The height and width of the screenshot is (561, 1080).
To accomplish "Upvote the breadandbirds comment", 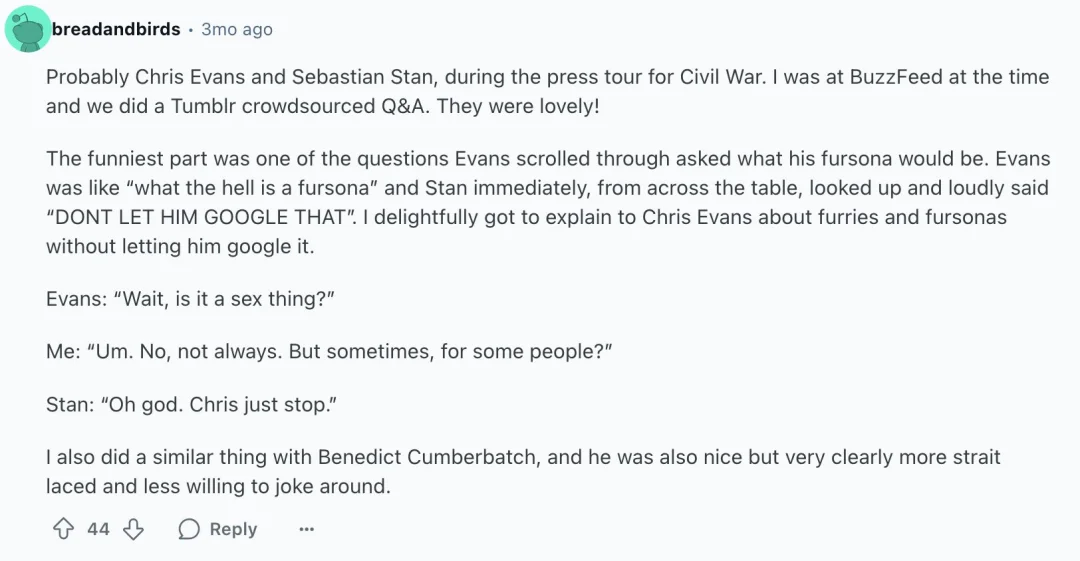I will point(64,529).
